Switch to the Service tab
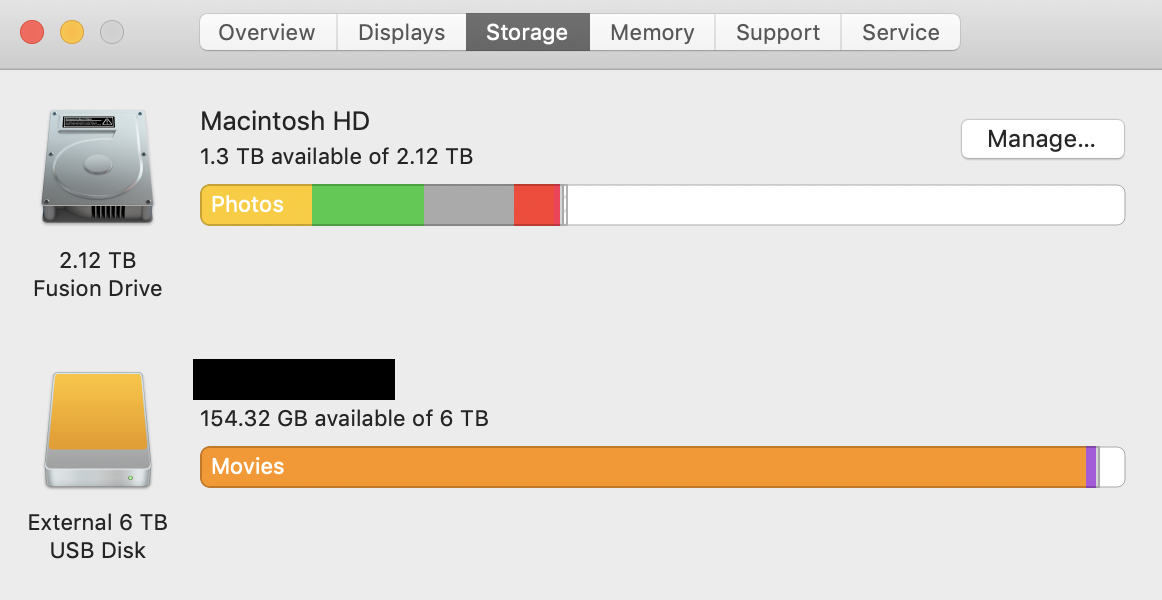The height and width of the screenshot is (600, 1162). click(900, 32)
